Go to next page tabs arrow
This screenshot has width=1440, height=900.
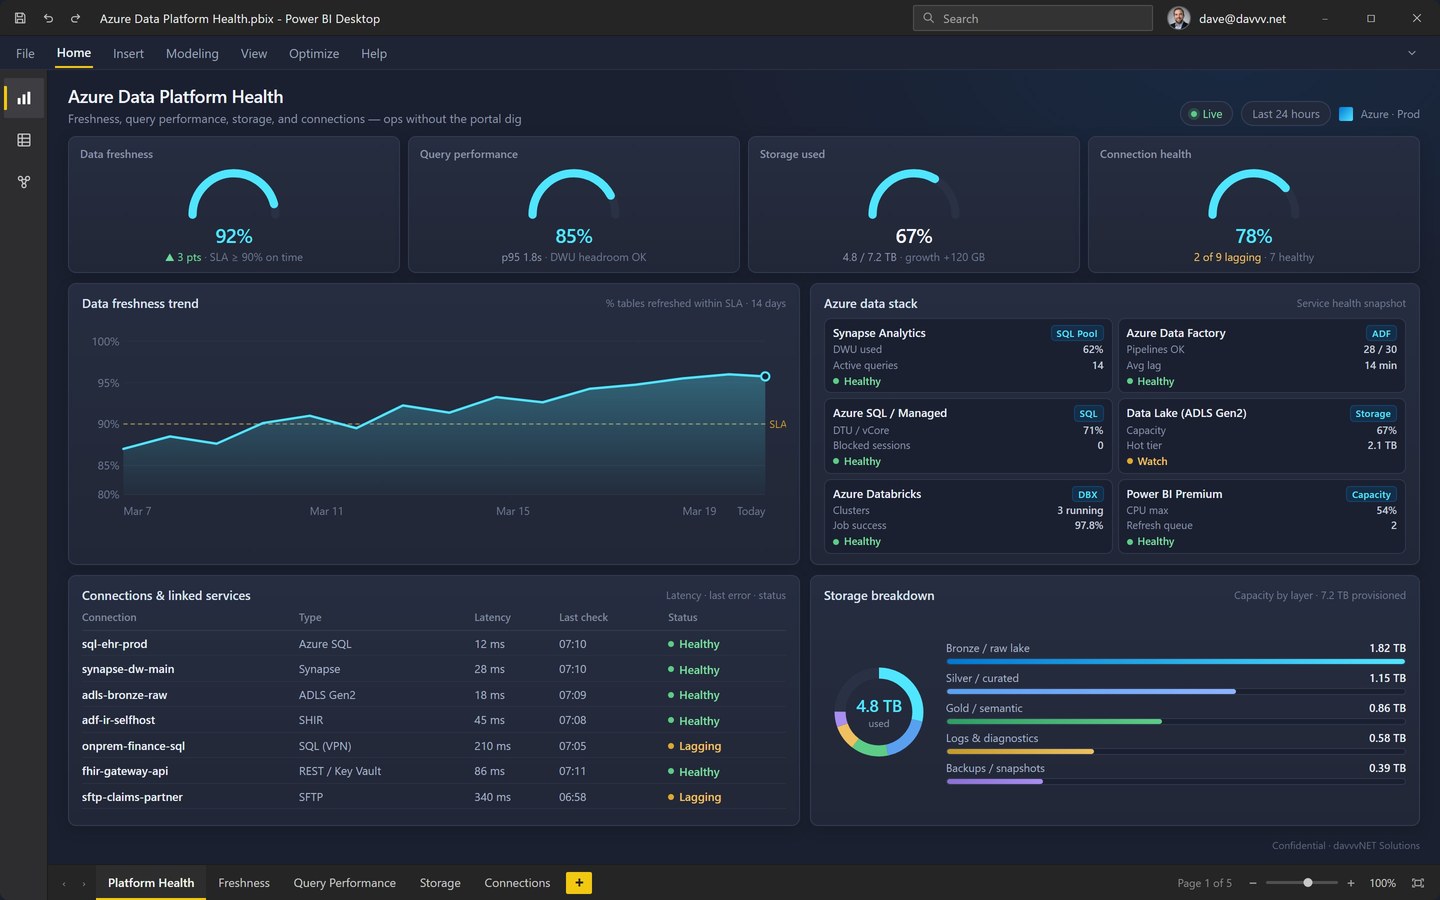point(84,883)
